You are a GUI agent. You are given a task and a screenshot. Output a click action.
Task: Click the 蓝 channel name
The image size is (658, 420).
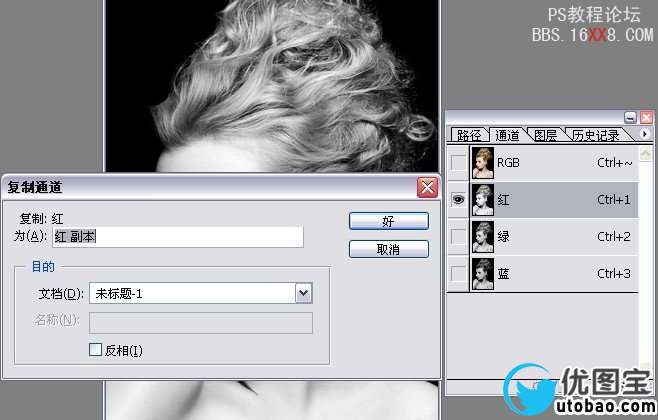pos(504,274)
